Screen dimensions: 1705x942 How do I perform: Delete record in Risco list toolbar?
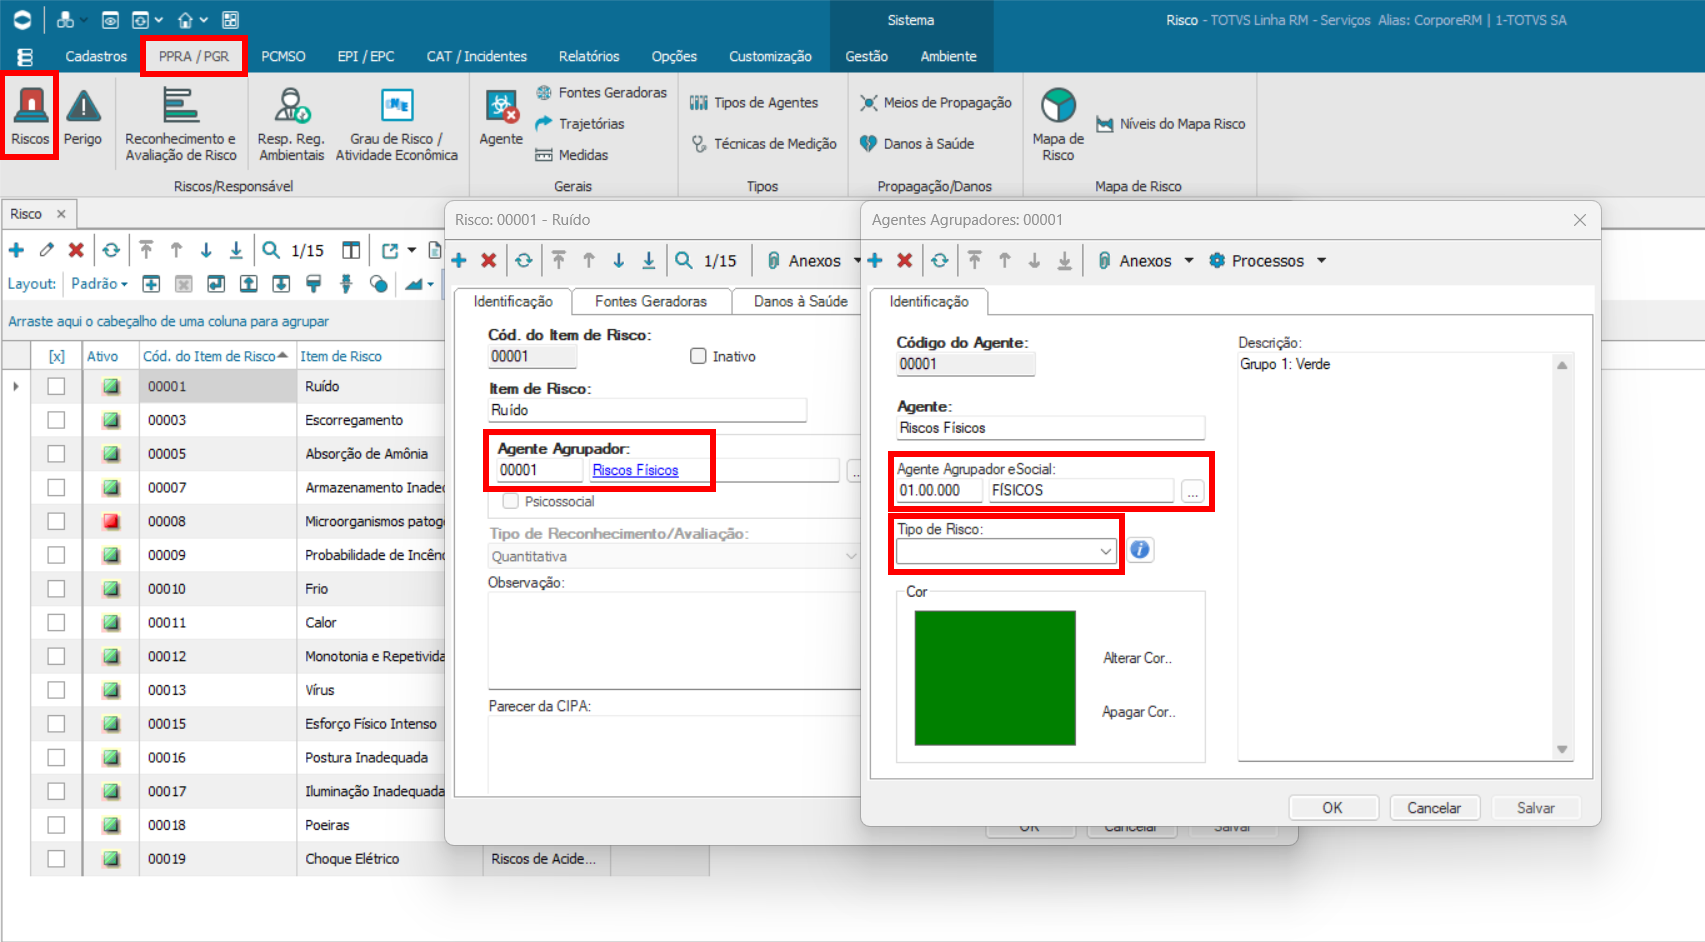click(76, 250)
